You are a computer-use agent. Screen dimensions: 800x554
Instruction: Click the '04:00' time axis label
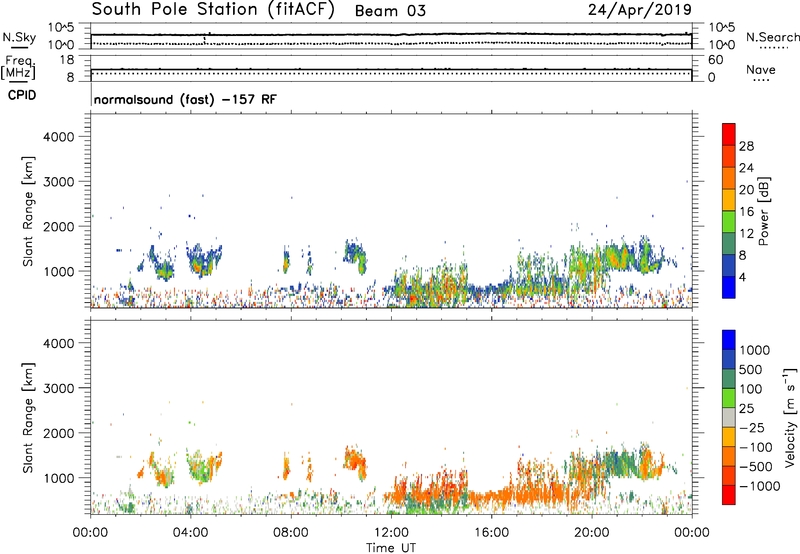point(191,533)
